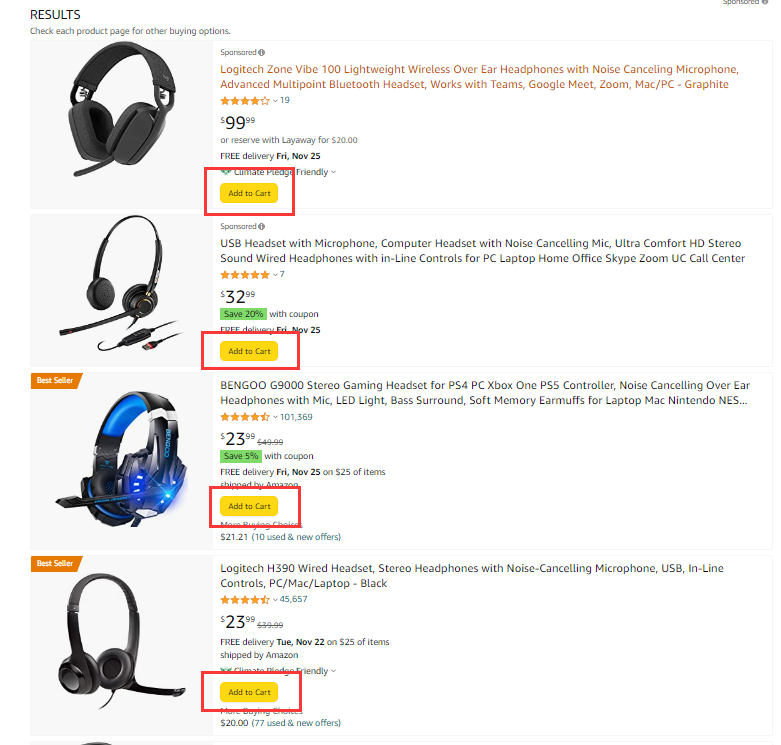Image resolution: width=781 pixels, height=745 pixels.
Task: Open BENGOO G9000 Stereo Gaming Headset title
Action: (x=485, y=393)
